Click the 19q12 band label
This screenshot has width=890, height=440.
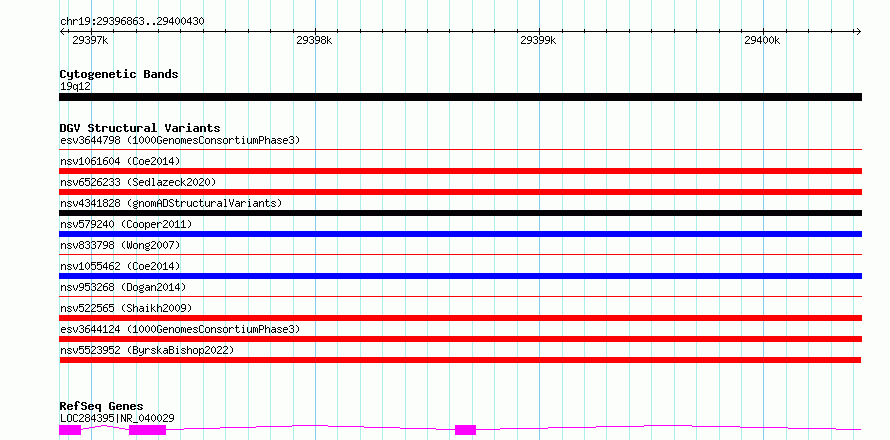click(x=75, y=86)
